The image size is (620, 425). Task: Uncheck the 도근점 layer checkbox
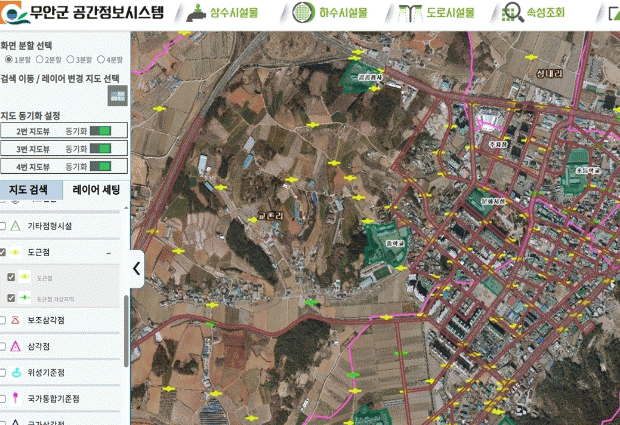[x=3, y=252]
